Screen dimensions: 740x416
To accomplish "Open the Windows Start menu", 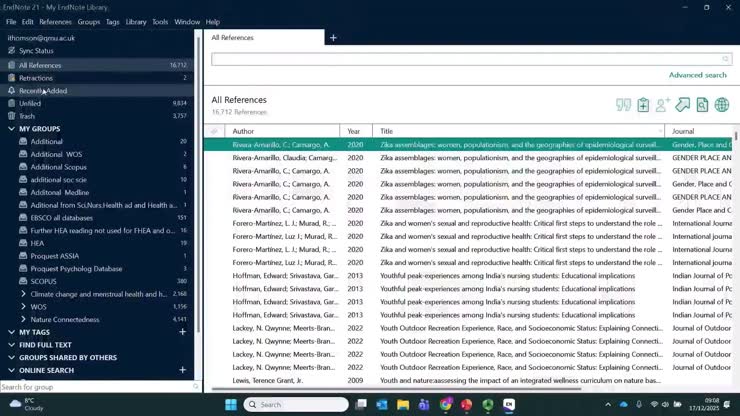I will (231, 405).
